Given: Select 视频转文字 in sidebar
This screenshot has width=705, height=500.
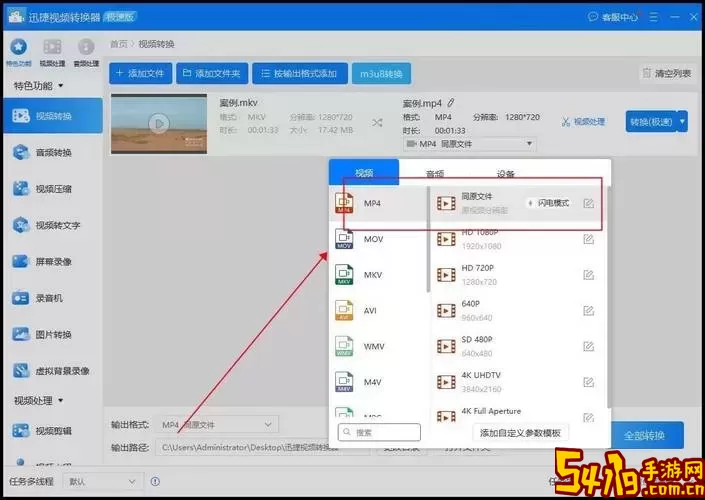Looking at the screenshot, I should pos(53,225).
